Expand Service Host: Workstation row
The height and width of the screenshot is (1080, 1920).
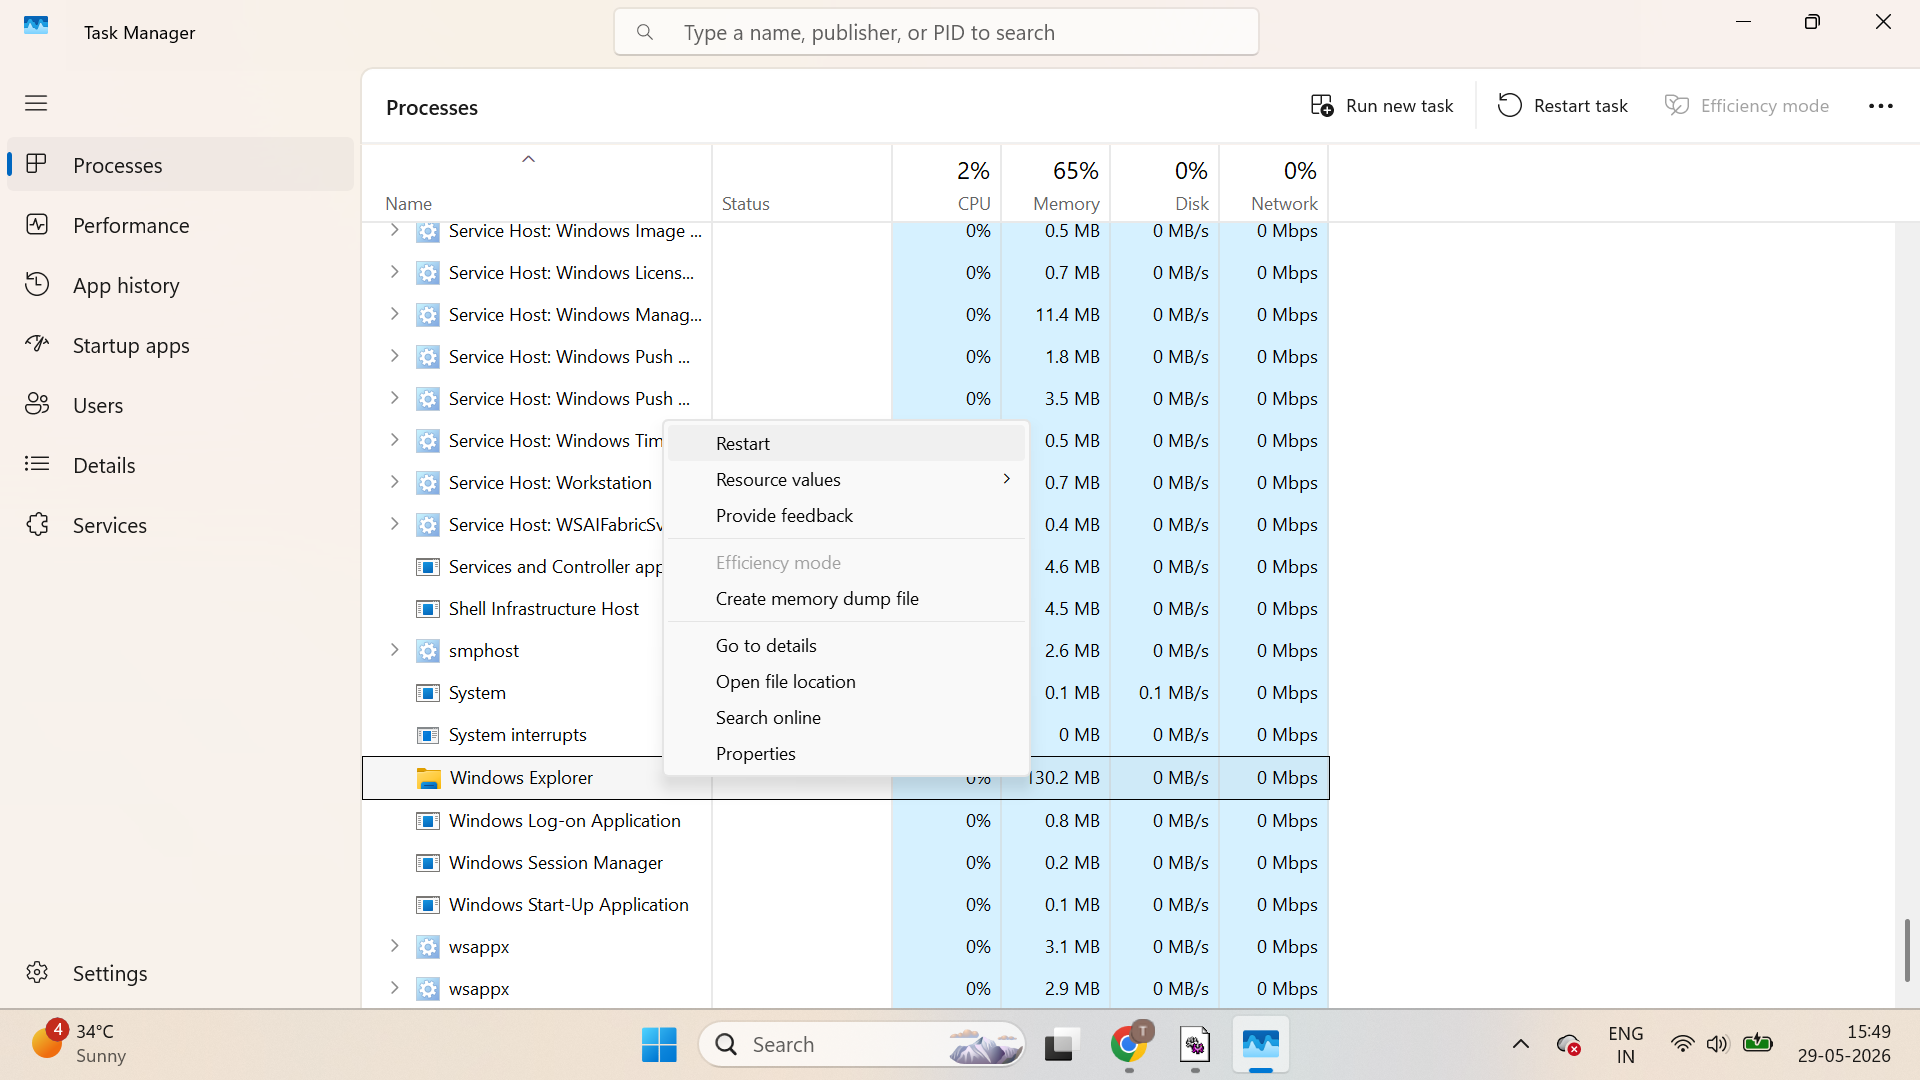tap(394, 482)
